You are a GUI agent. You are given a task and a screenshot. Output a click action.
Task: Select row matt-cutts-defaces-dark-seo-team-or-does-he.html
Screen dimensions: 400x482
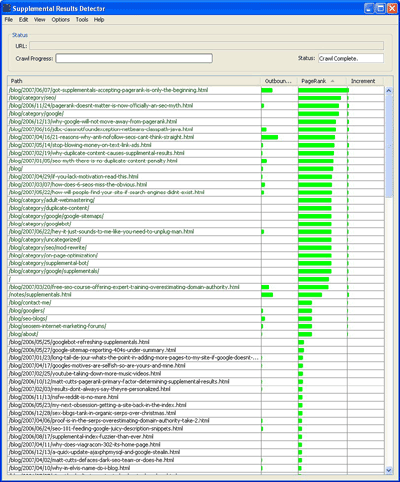click(x=196, y=460)
